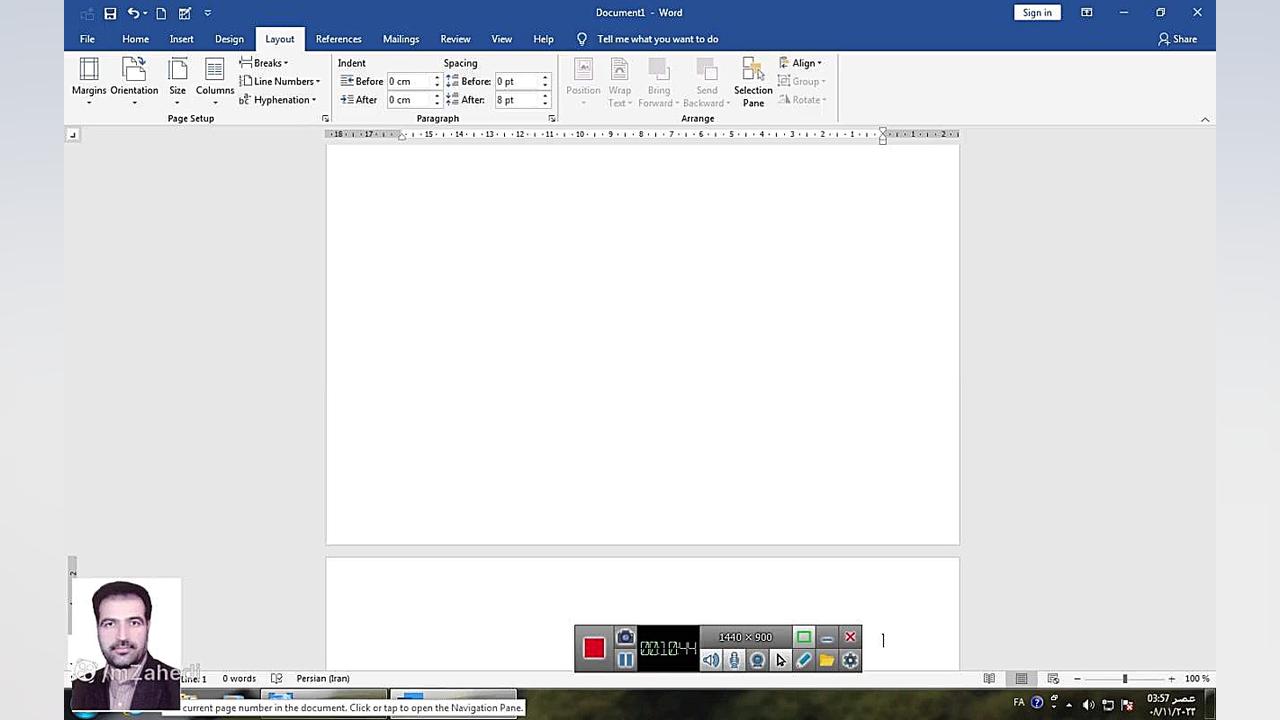
Task: Click the Sign in button
Action: [1037, 13]
